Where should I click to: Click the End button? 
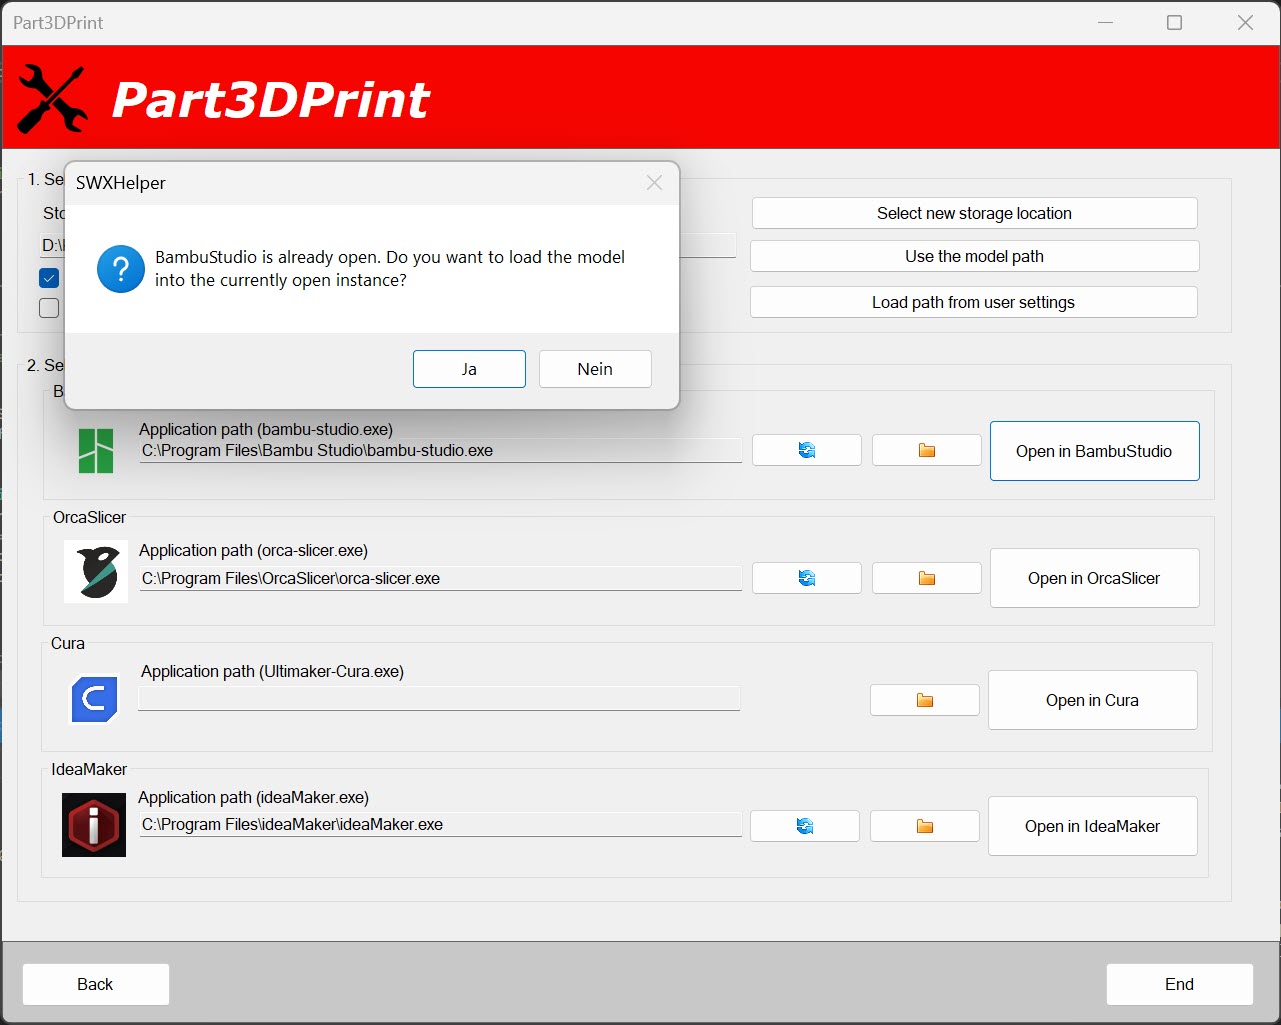1179,984
